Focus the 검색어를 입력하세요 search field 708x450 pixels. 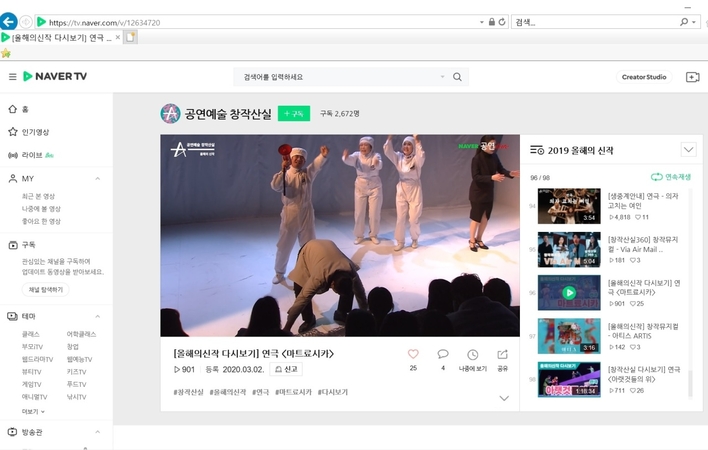340,77
